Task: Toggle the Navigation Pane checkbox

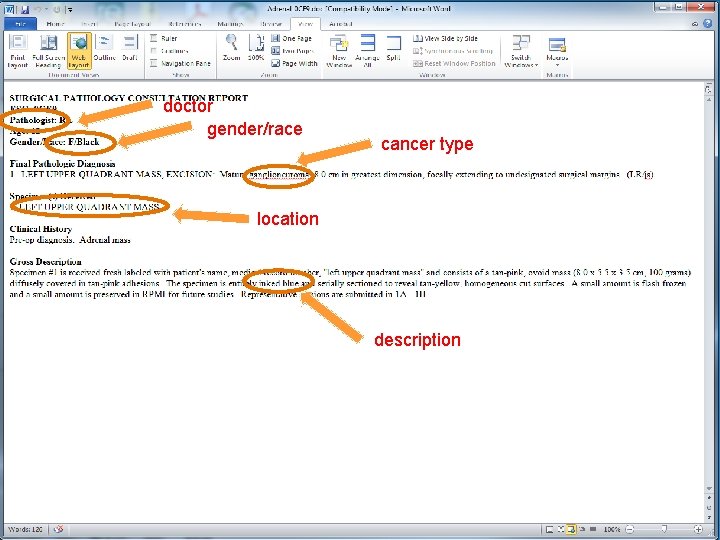Action: pyautogui.click(x=154, y=63)
